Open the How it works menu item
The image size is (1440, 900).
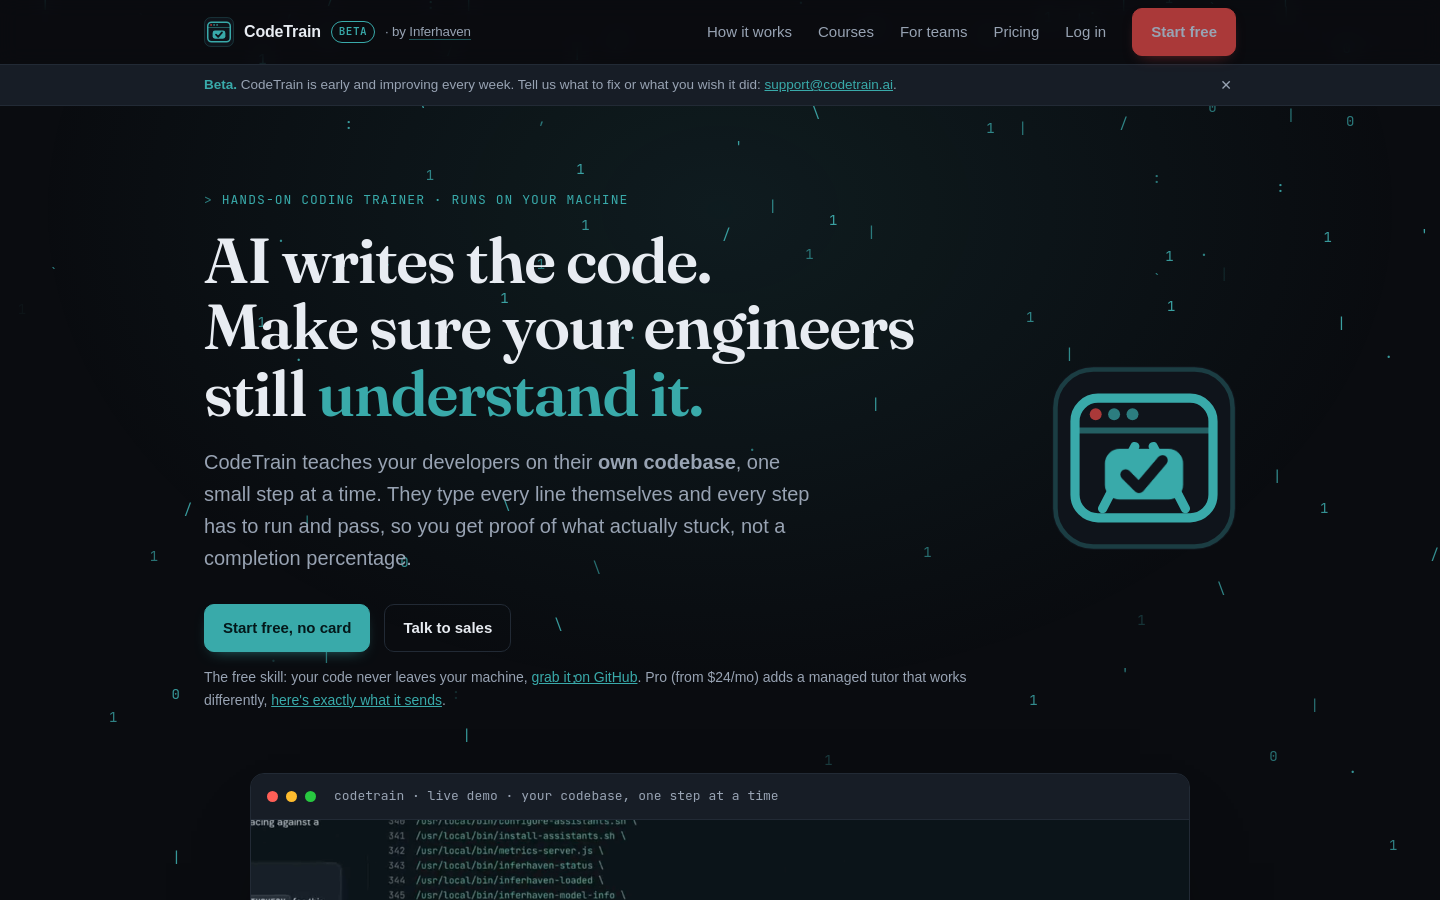pos(749,32)
